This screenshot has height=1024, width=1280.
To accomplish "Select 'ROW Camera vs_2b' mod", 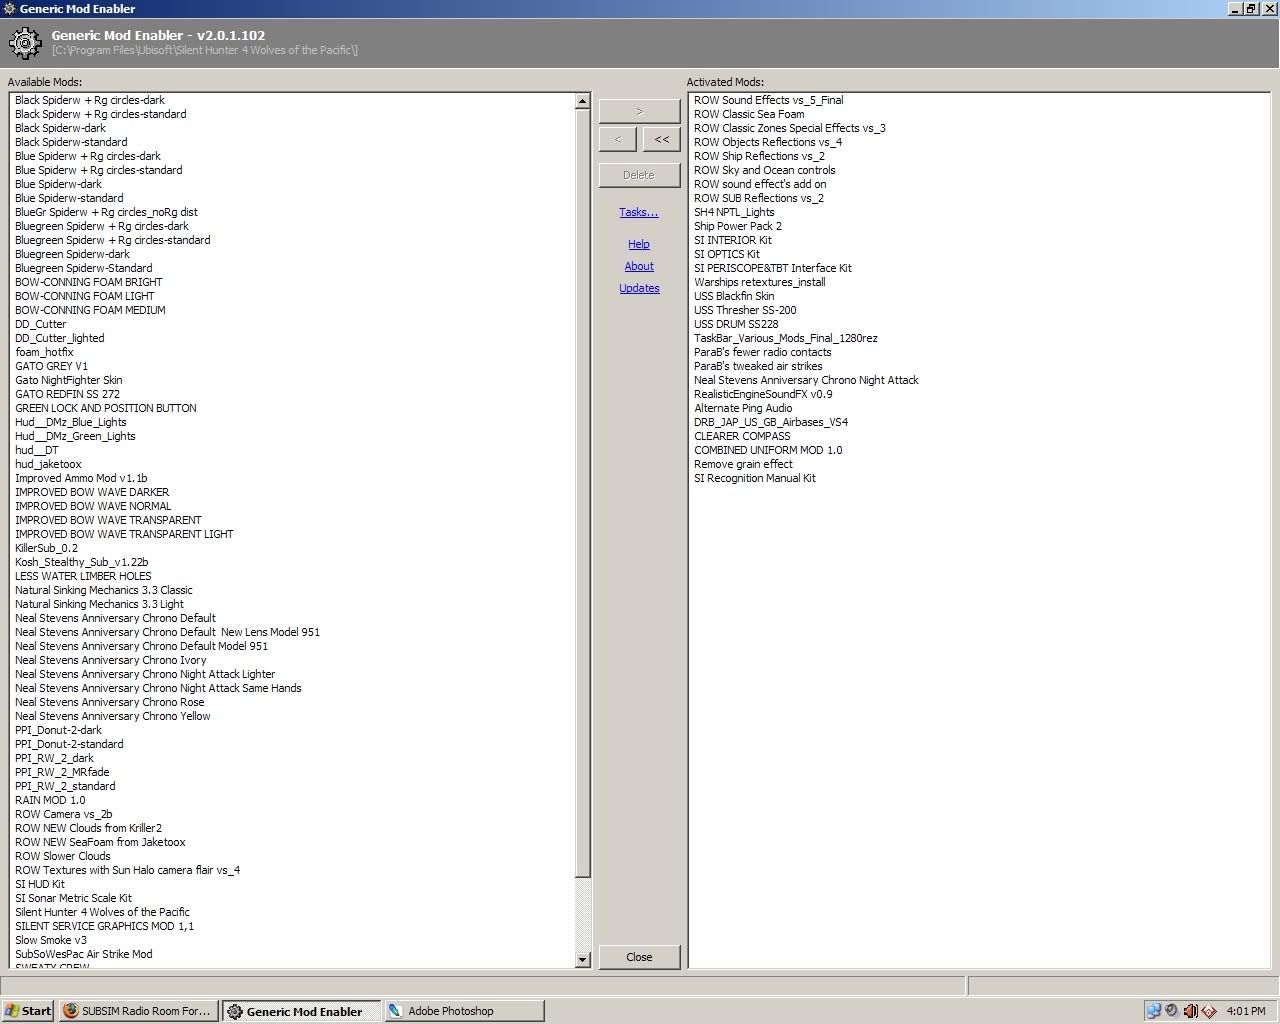I will [63, 814].
